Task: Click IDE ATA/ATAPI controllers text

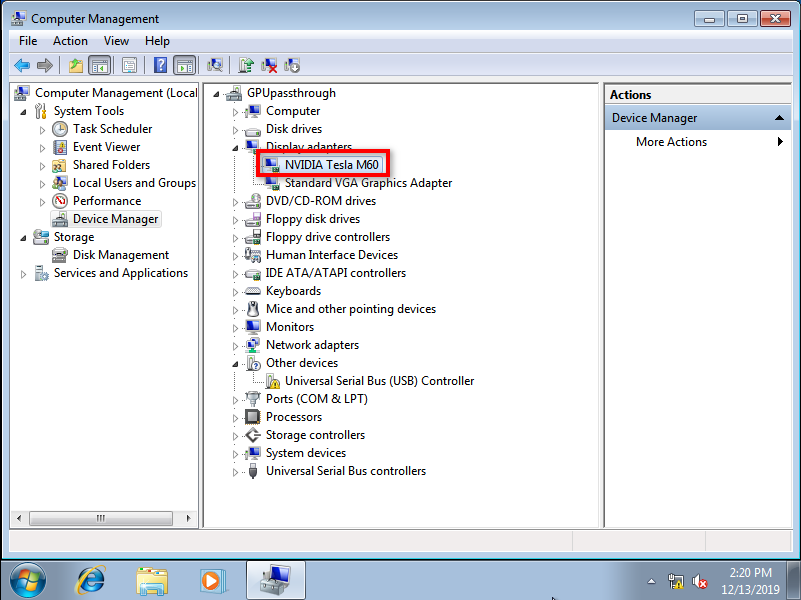Action: [x=336, y=273]
